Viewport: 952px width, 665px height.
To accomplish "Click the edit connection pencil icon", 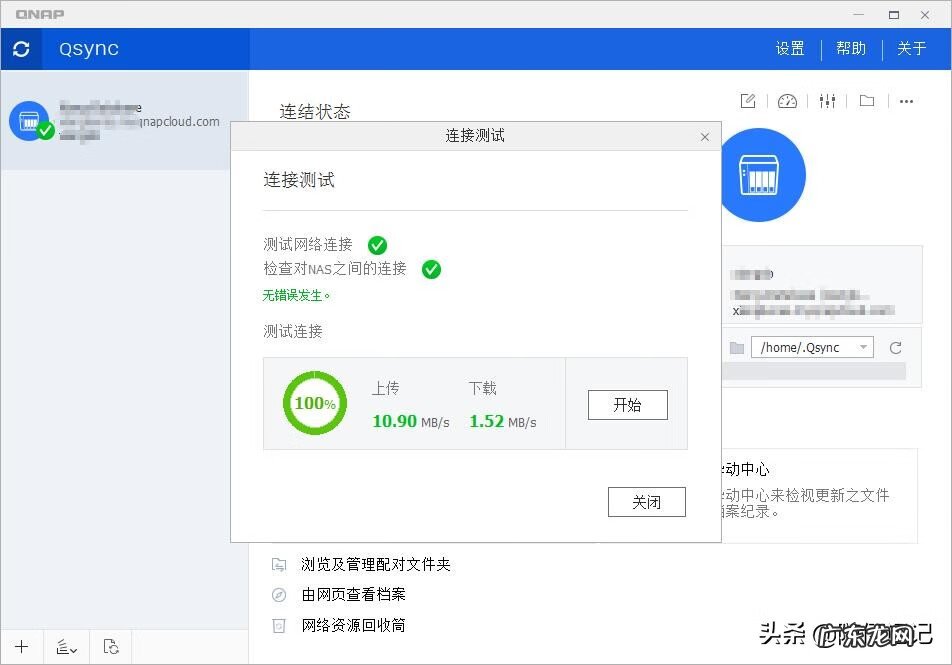I will [747, 101].
